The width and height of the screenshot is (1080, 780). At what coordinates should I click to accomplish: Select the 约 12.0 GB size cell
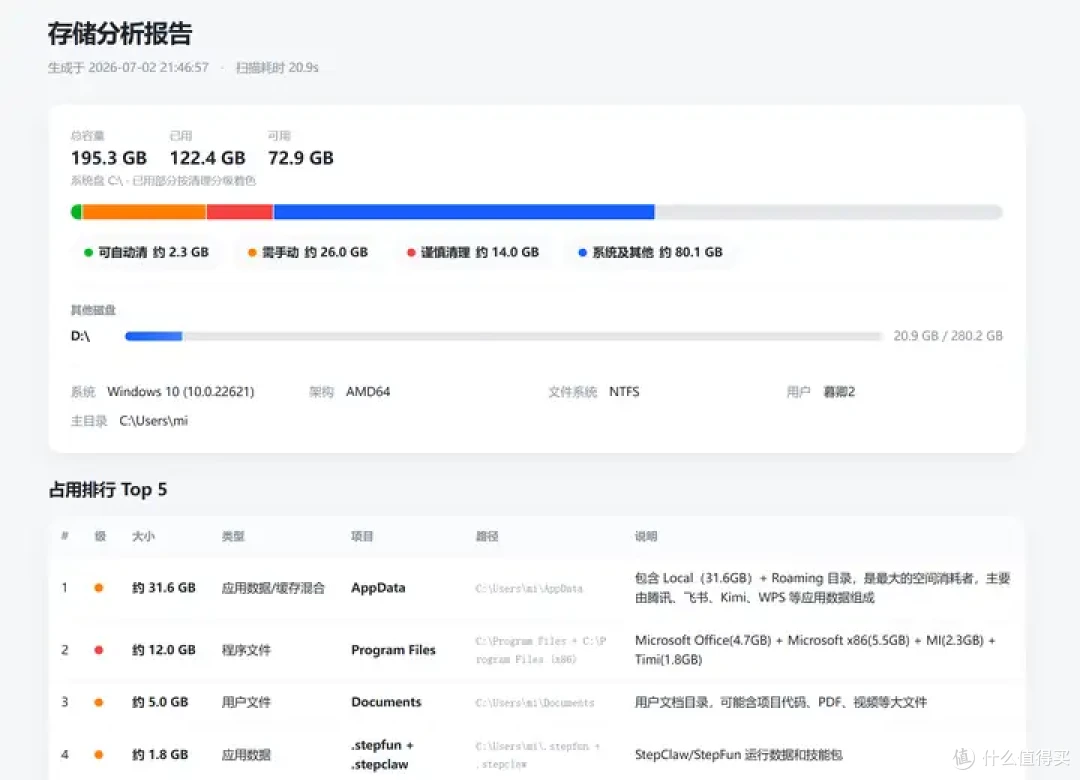(x=164, y=650)
